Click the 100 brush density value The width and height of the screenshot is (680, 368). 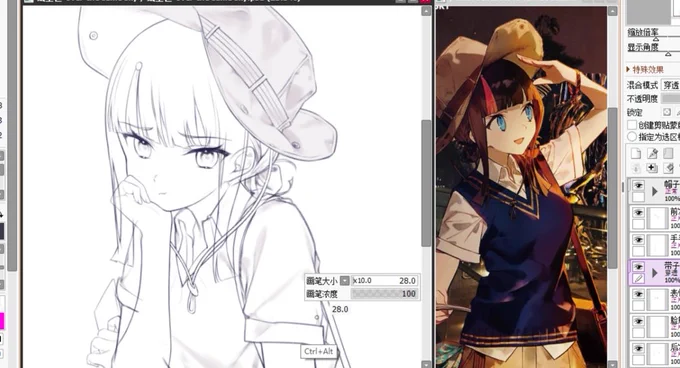click(x=409, y=294)
